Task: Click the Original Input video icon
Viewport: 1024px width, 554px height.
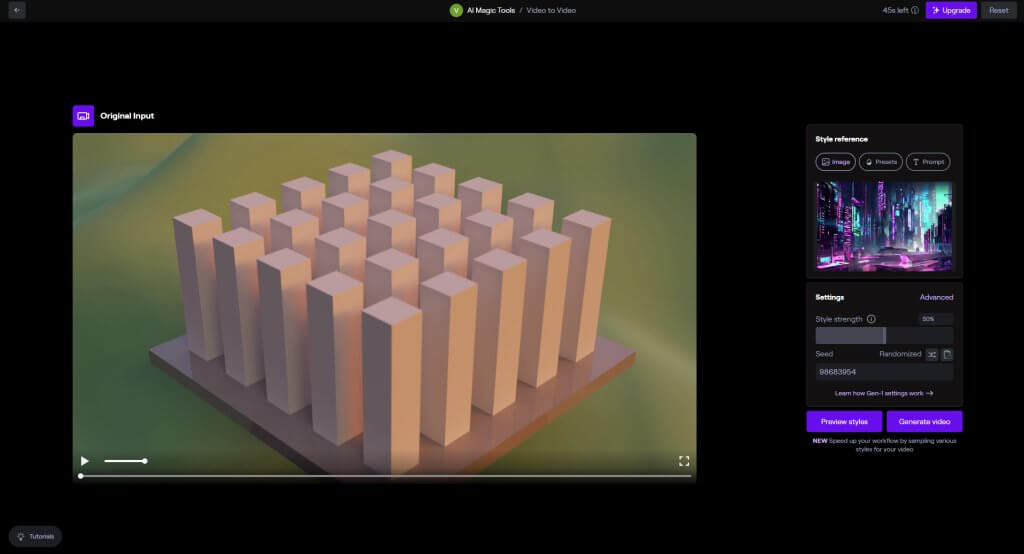Action: 83,116
